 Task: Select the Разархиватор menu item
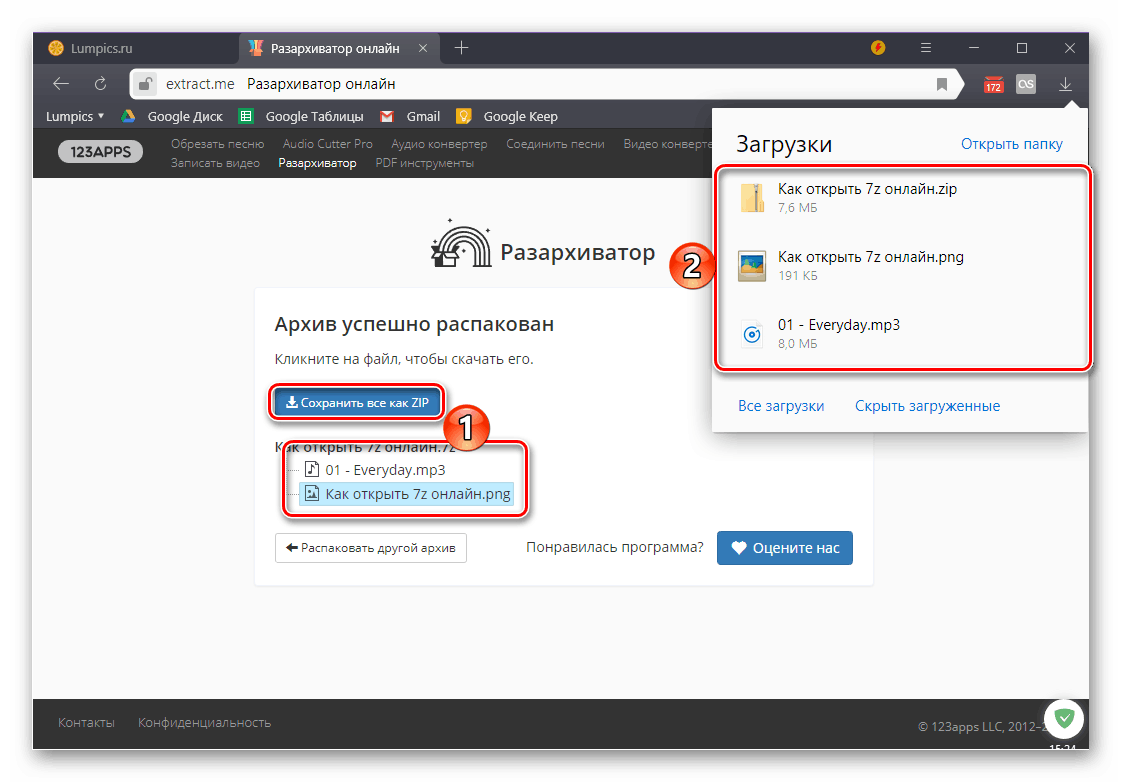pyautogui.click(x=317, y=163)
